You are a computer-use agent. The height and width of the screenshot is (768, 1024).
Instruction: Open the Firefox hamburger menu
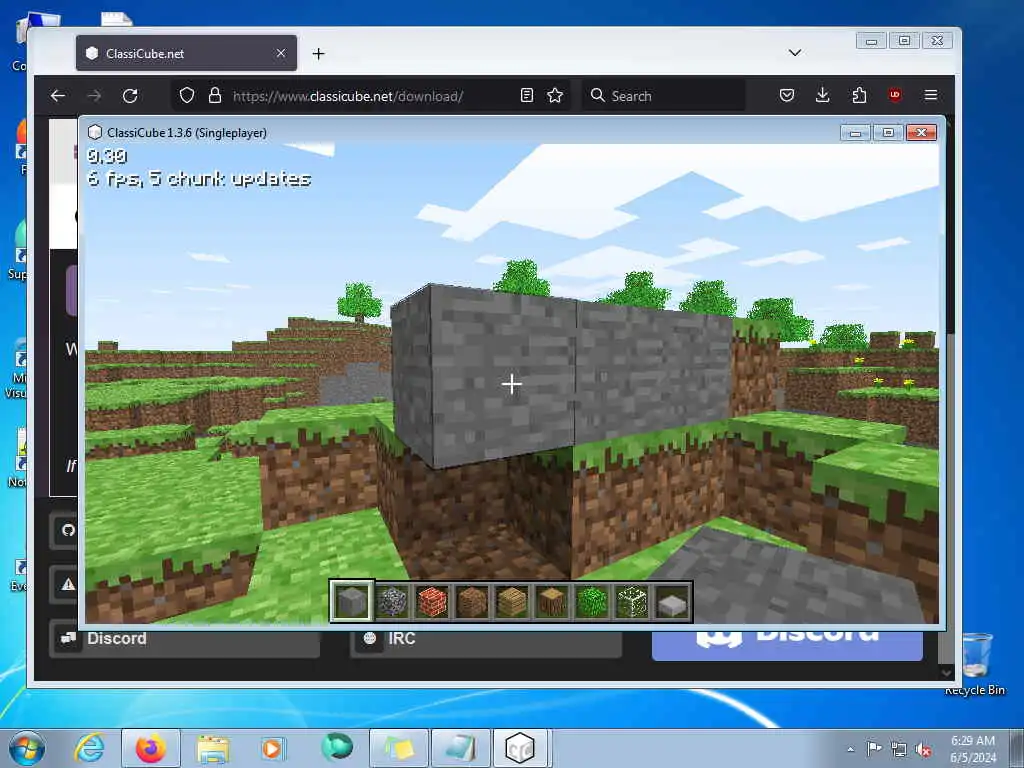[x=931, y=96]
